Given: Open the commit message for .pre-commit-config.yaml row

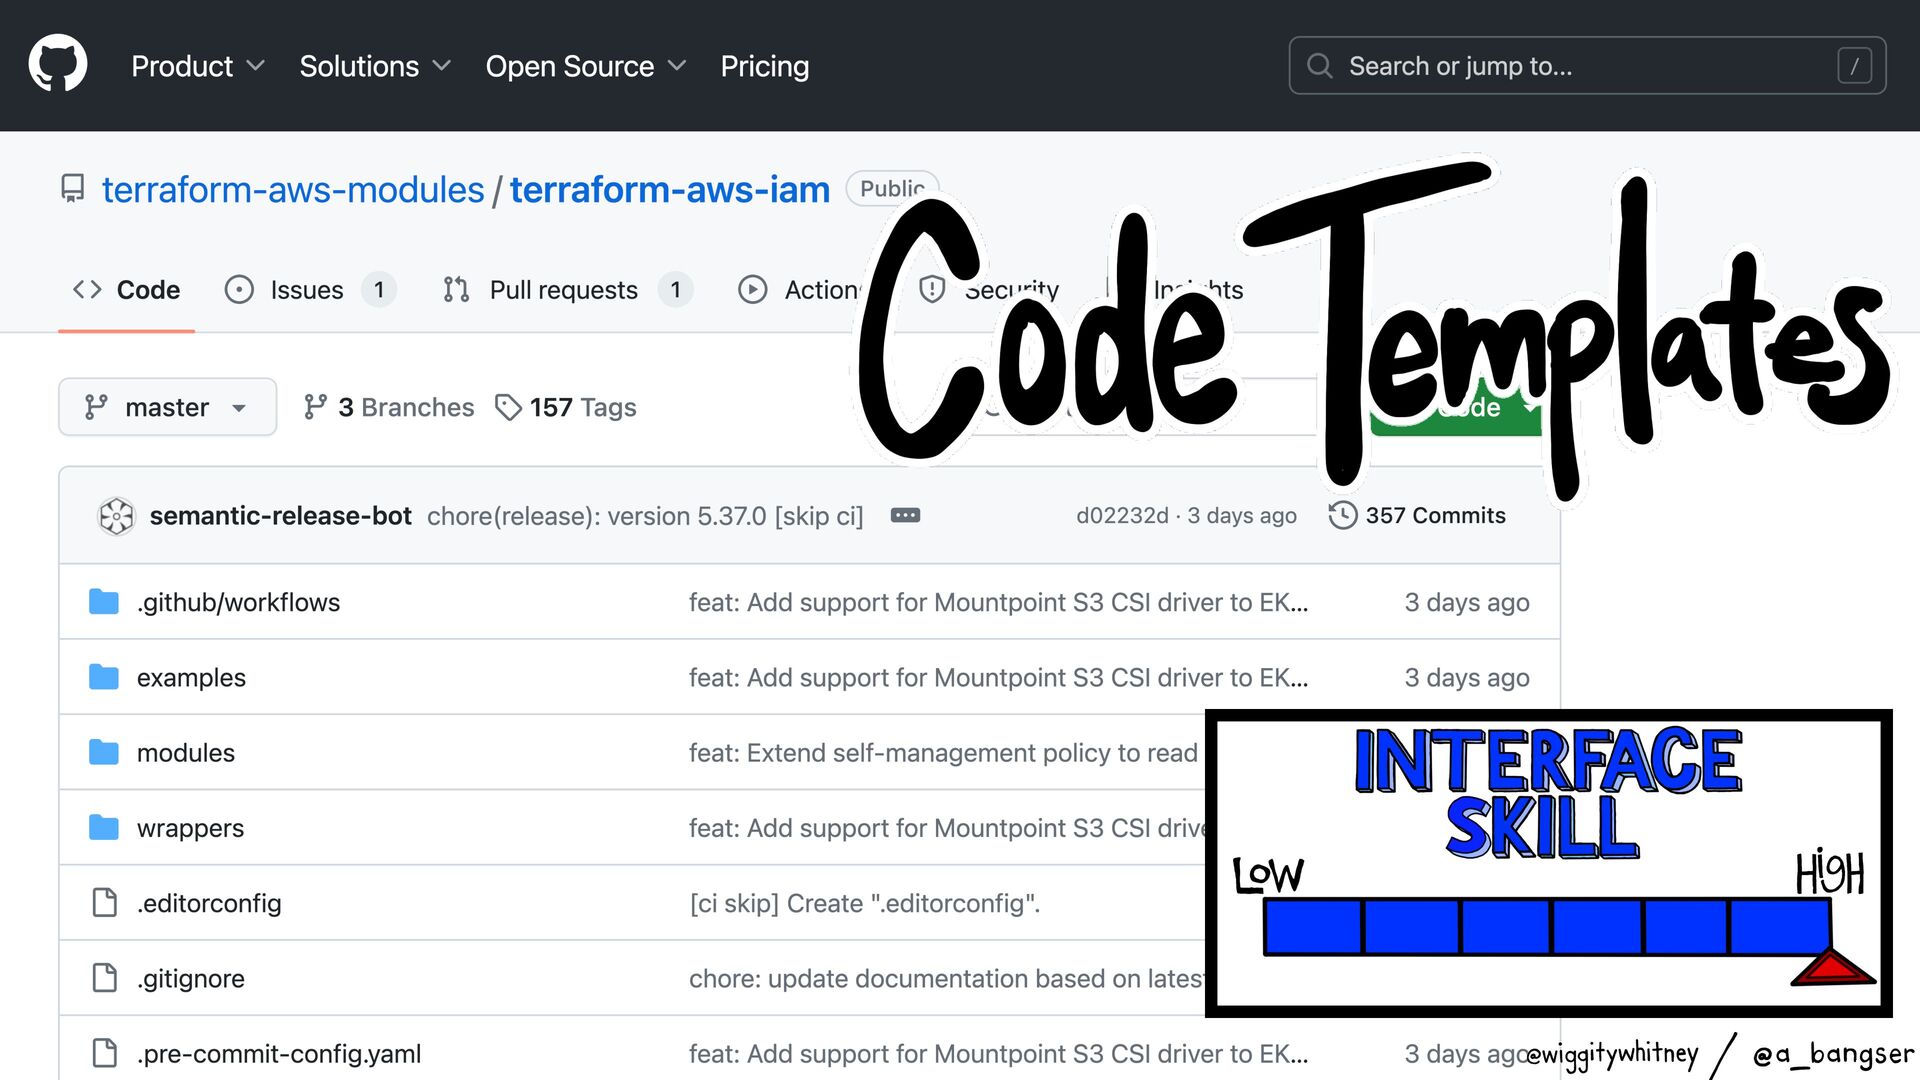Looking at the screenshot, I should [998, 1053].
